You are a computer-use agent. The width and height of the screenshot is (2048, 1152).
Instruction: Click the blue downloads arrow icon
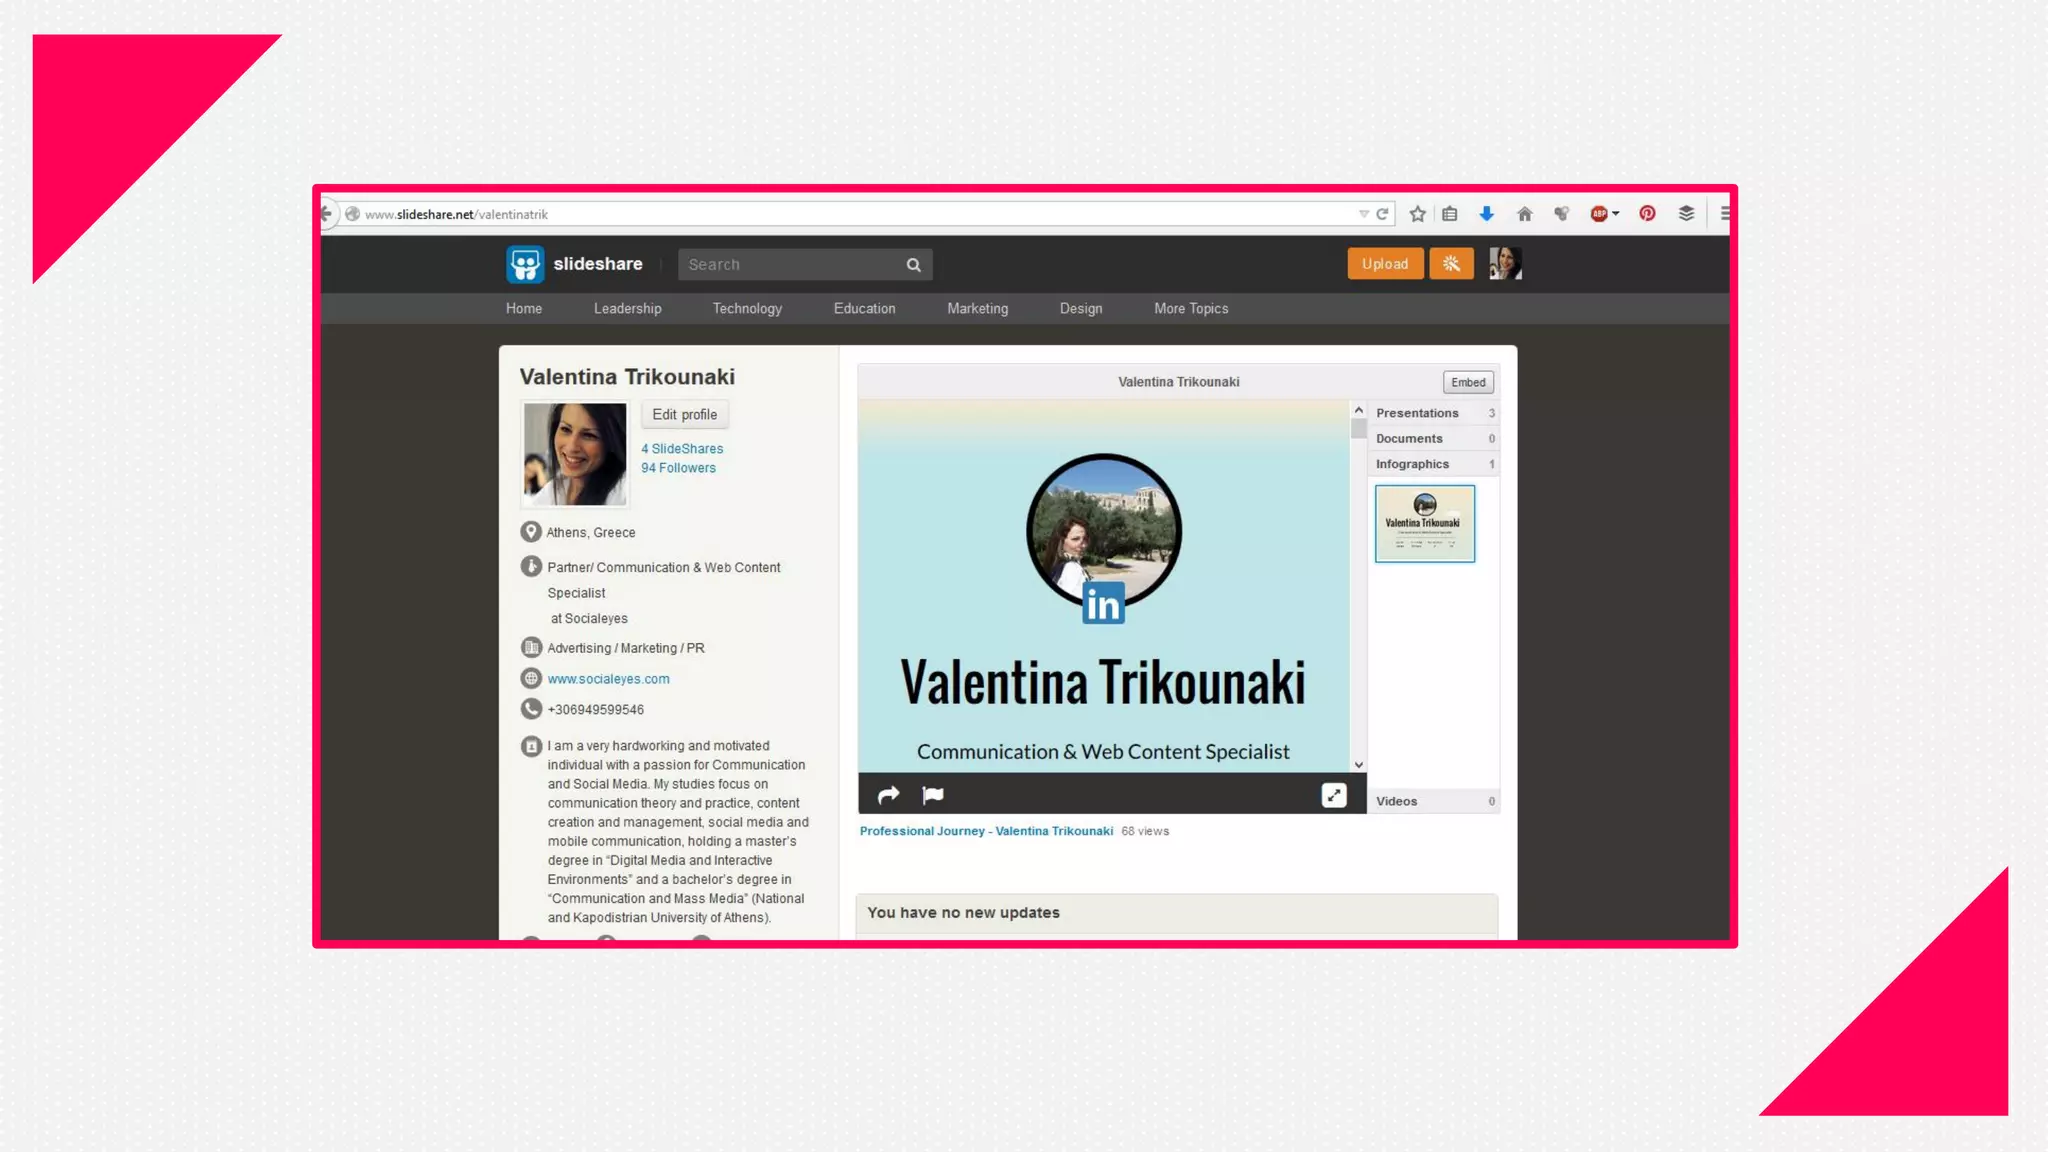pyautogui.click(x=1486, y=214)
